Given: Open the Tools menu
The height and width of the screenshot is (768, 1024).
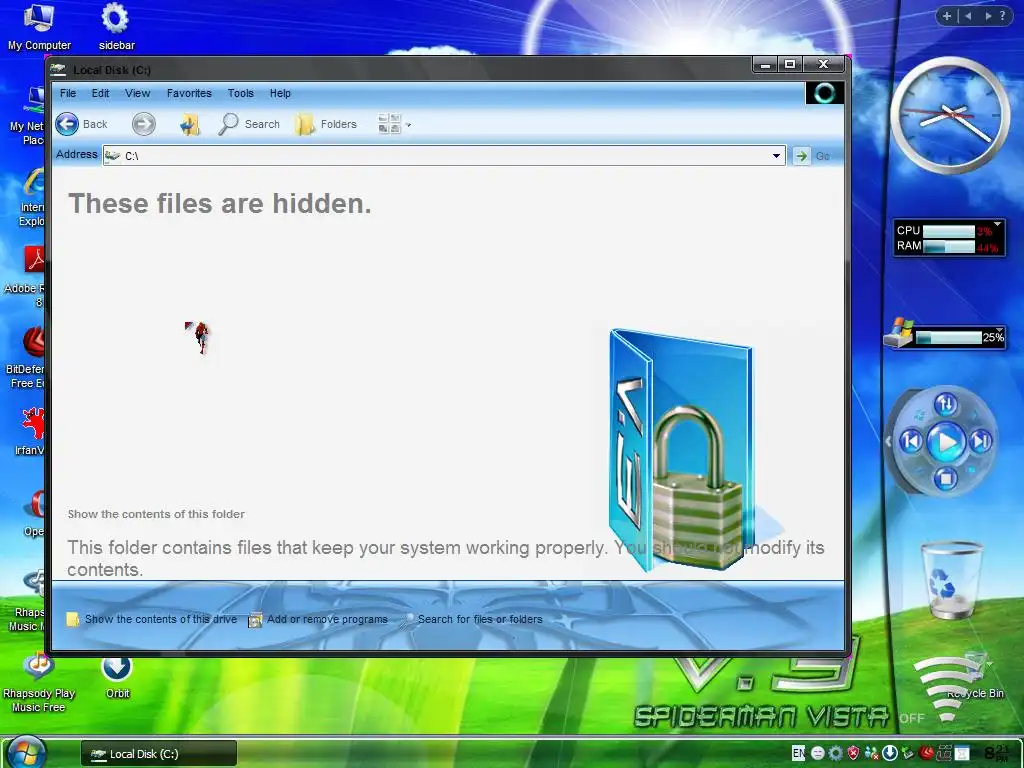Looking at the screenshot, I should pos(240,93).
